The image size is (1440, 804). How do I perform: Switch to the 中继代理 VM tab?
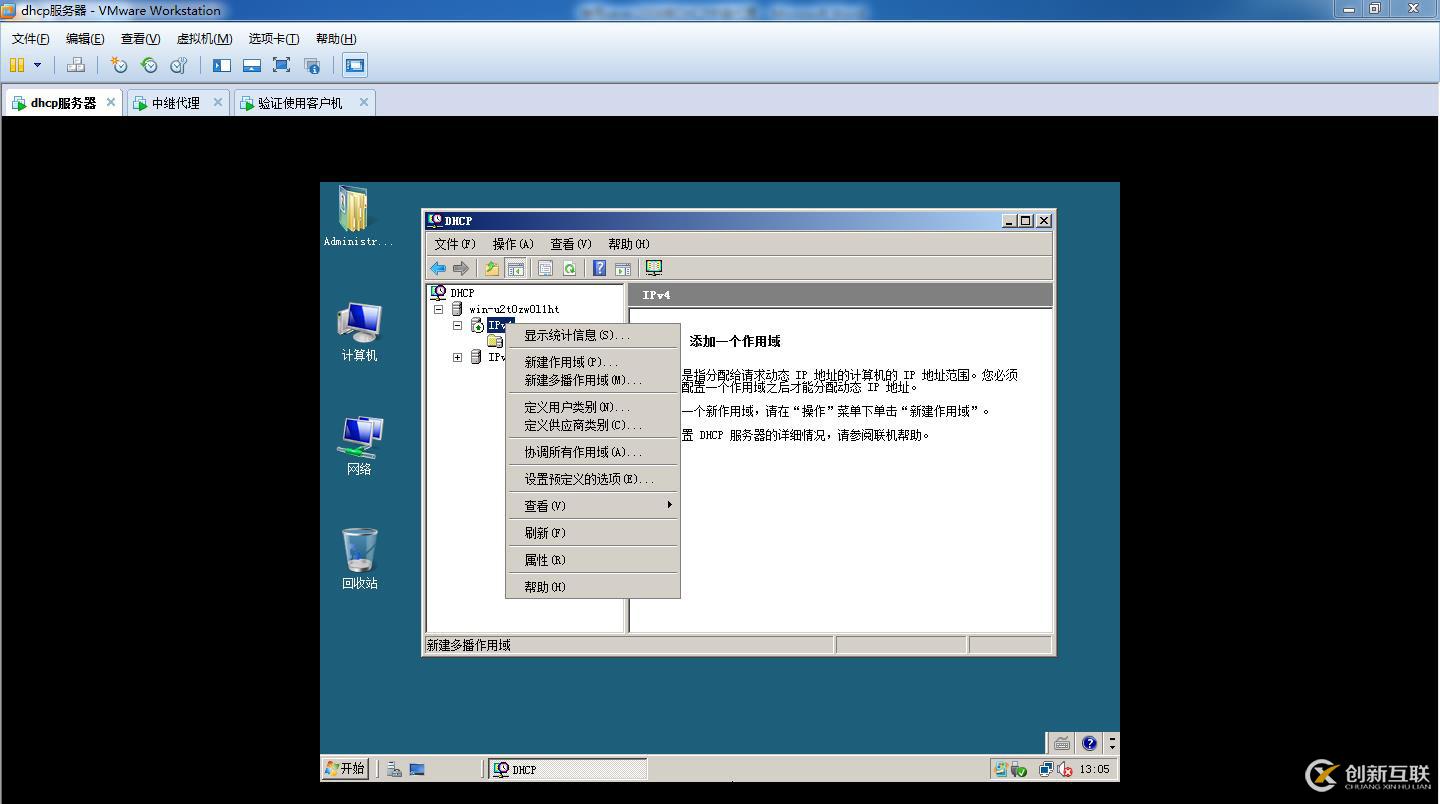[x=176, y=103]
